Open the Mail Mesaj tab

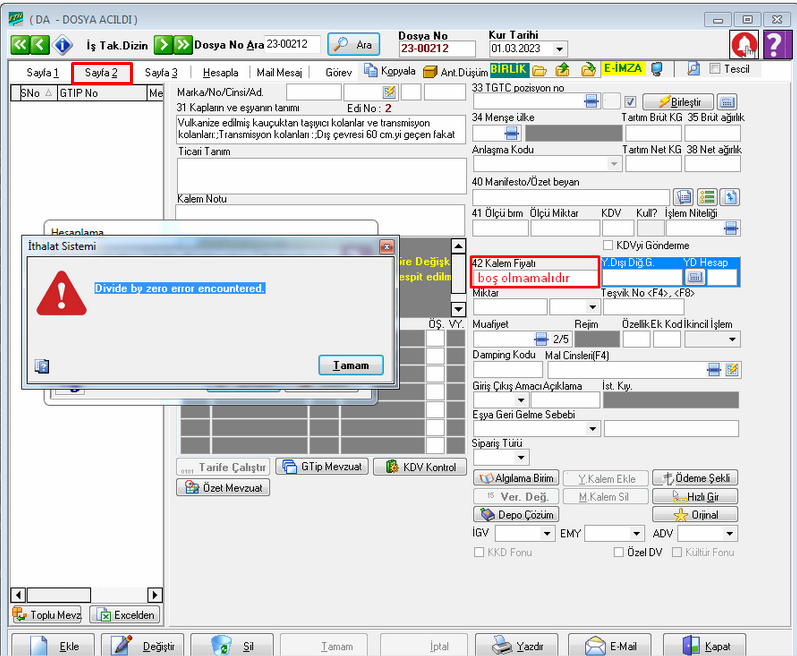coord(279,73)
